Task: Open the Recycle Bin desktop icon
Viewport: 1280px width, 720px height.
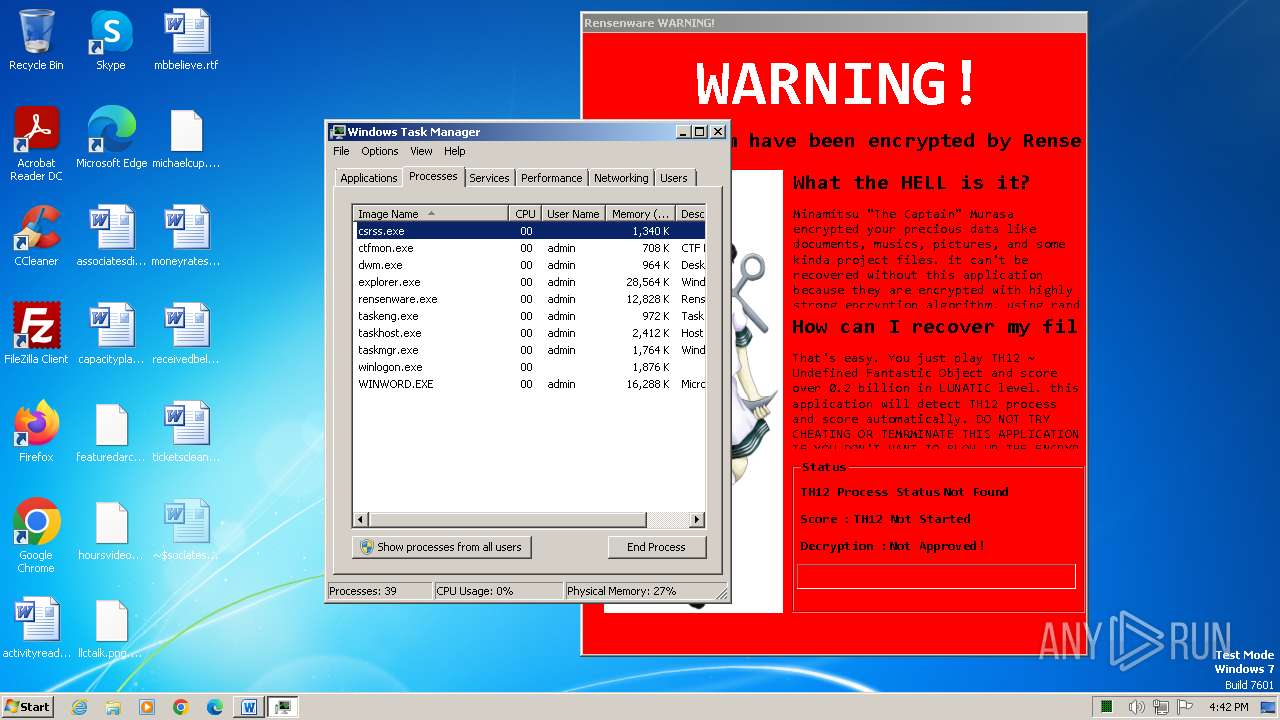Action: tap(36, 40)
